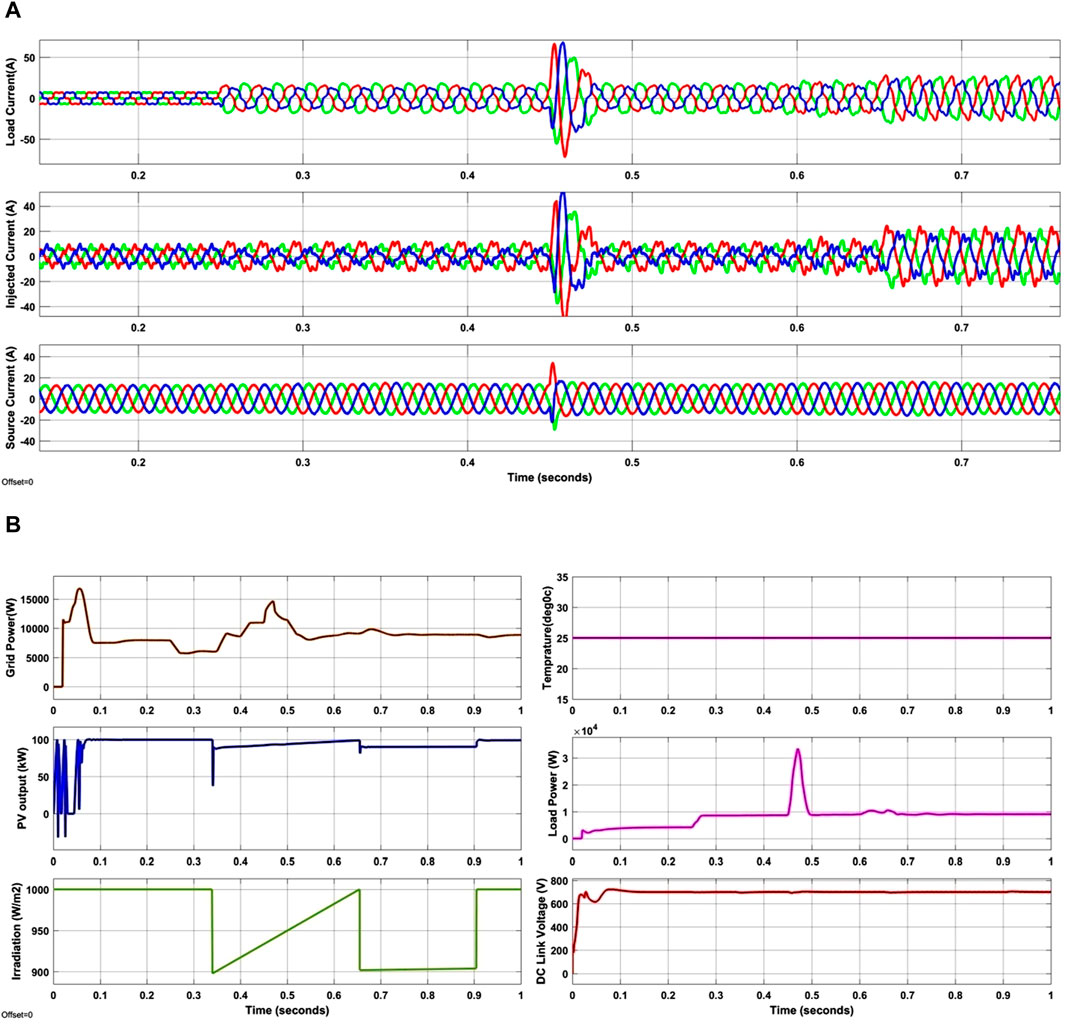This screenshot has width=1065, height=1024.
Task: Click the "800" tick on DC Link Voltage axis
Action: click(559, 882)
